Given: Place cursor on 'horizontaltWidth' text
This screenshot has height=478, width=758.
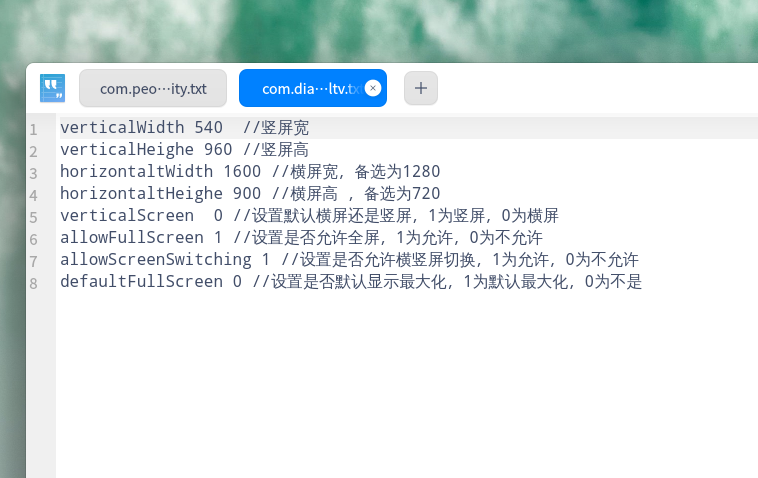Looking at the screenshot, I should pyautogui.click(x=136, y=171).
